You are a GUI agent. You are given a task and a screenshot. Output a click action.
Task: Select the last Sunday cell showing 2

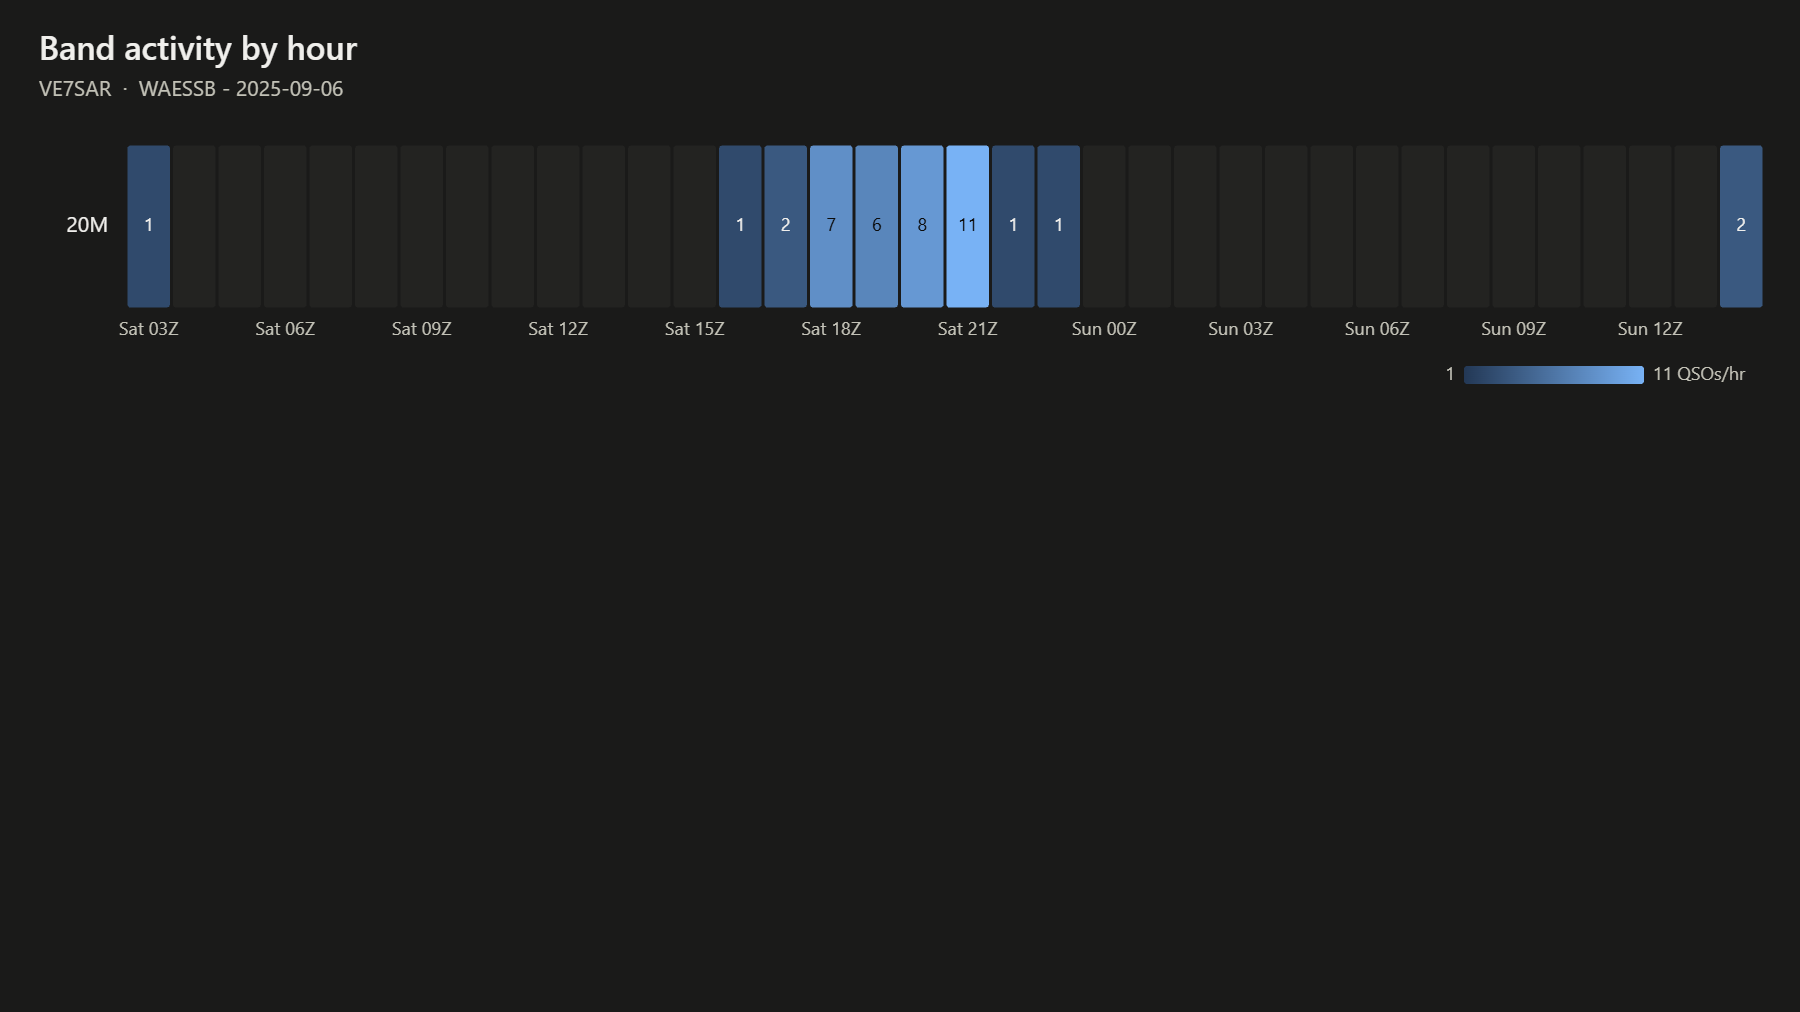click(x=1741, y=226)
